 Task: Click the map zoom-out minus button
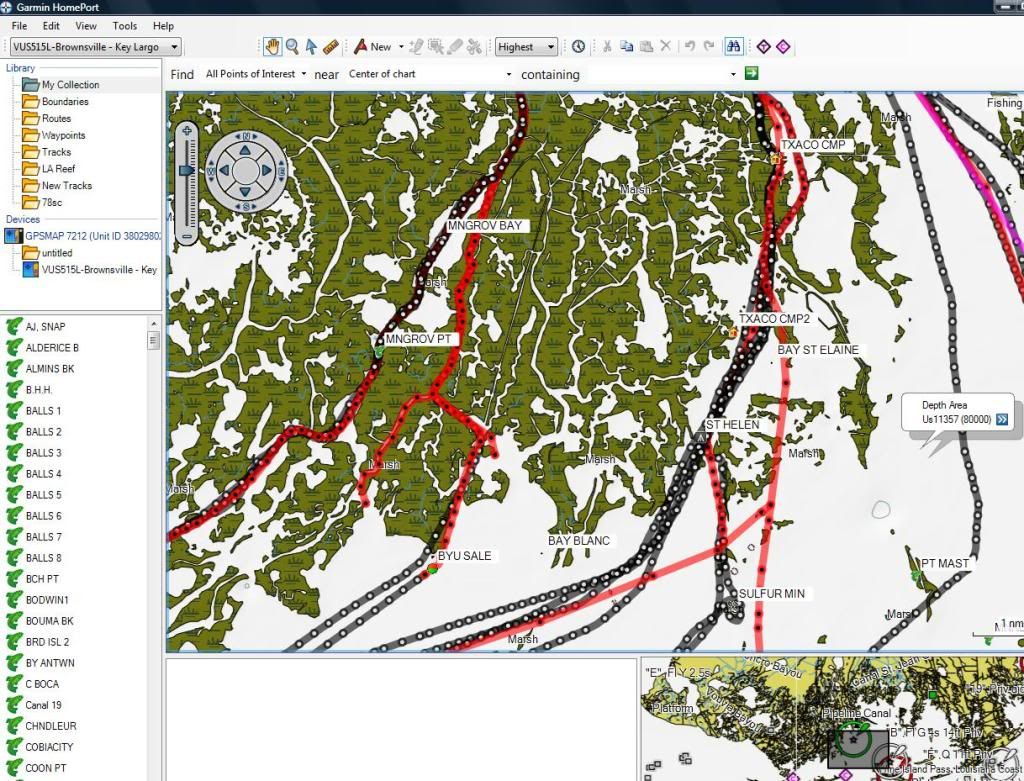187,236
